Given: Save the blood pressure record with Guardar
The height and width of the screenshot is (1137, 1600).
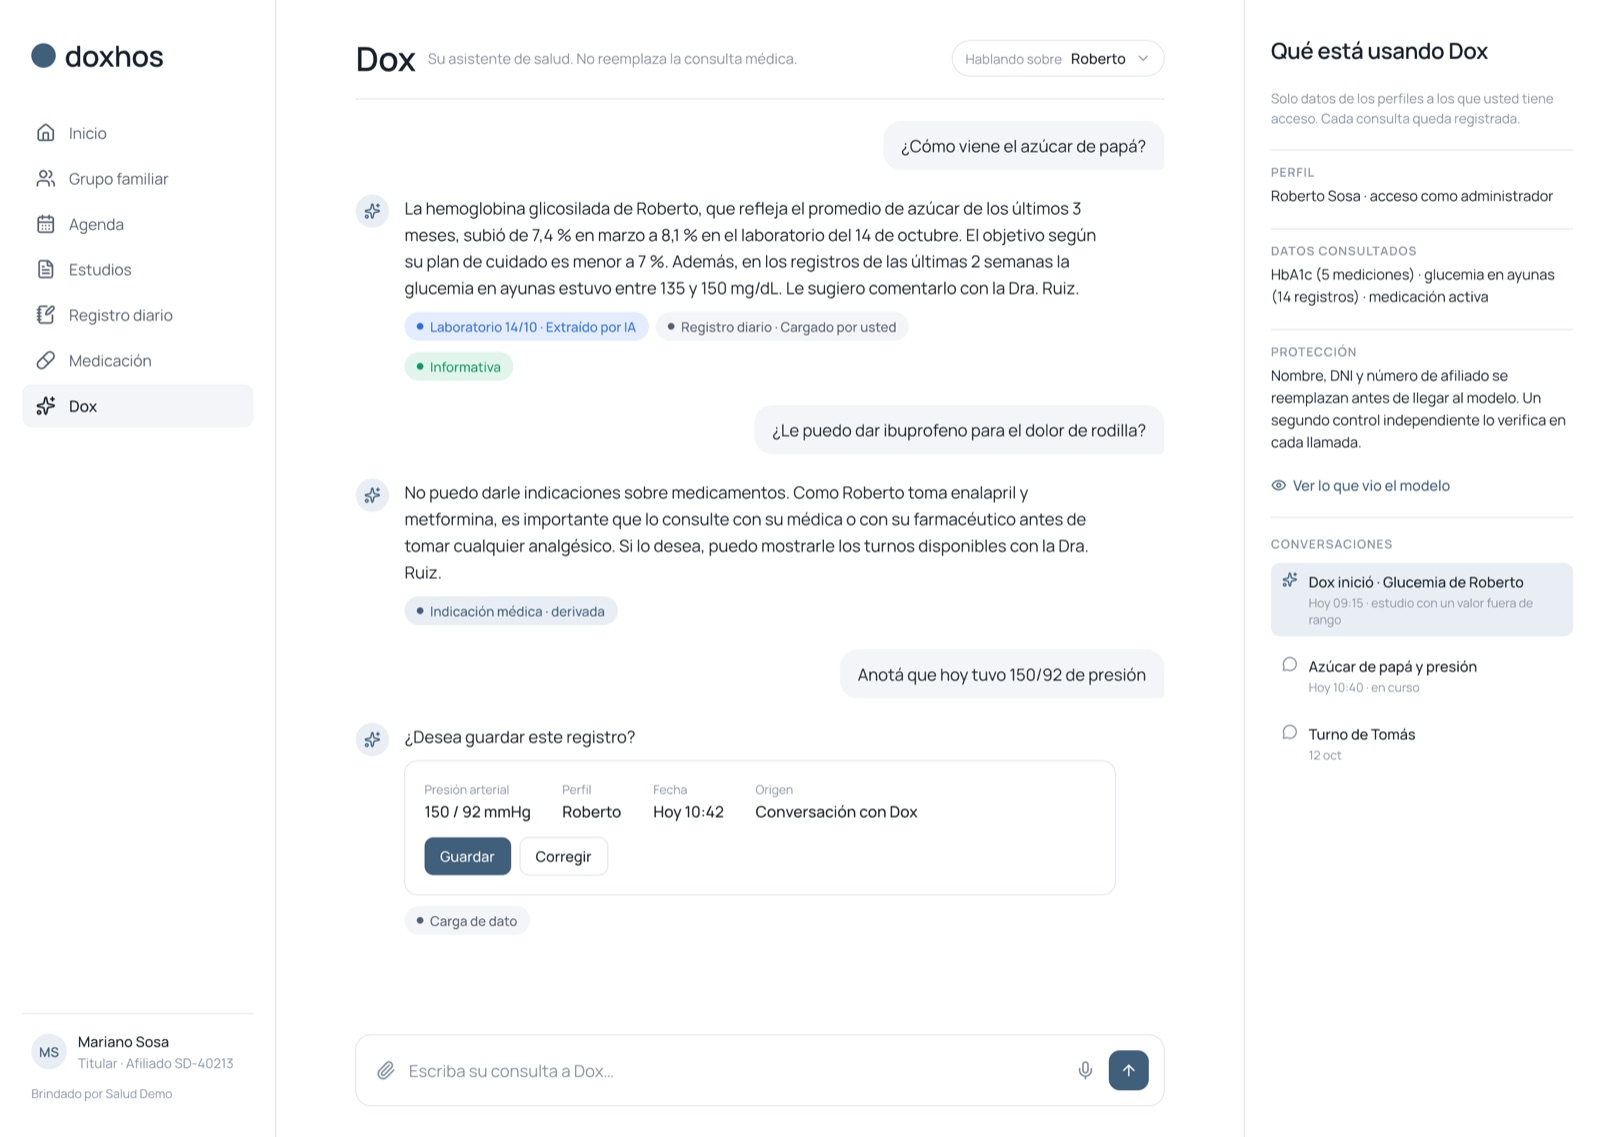Looking at the screenshot, I should pos(467,856).
